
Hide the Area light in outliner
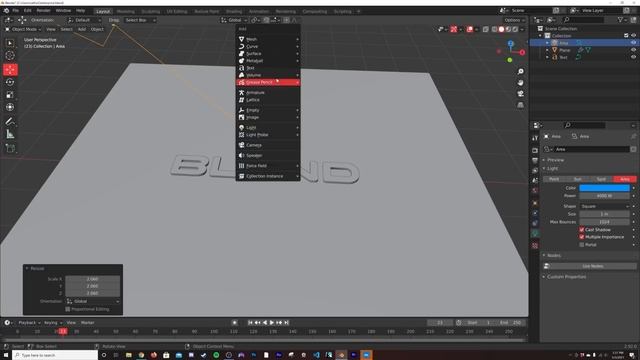pos(633,43)
